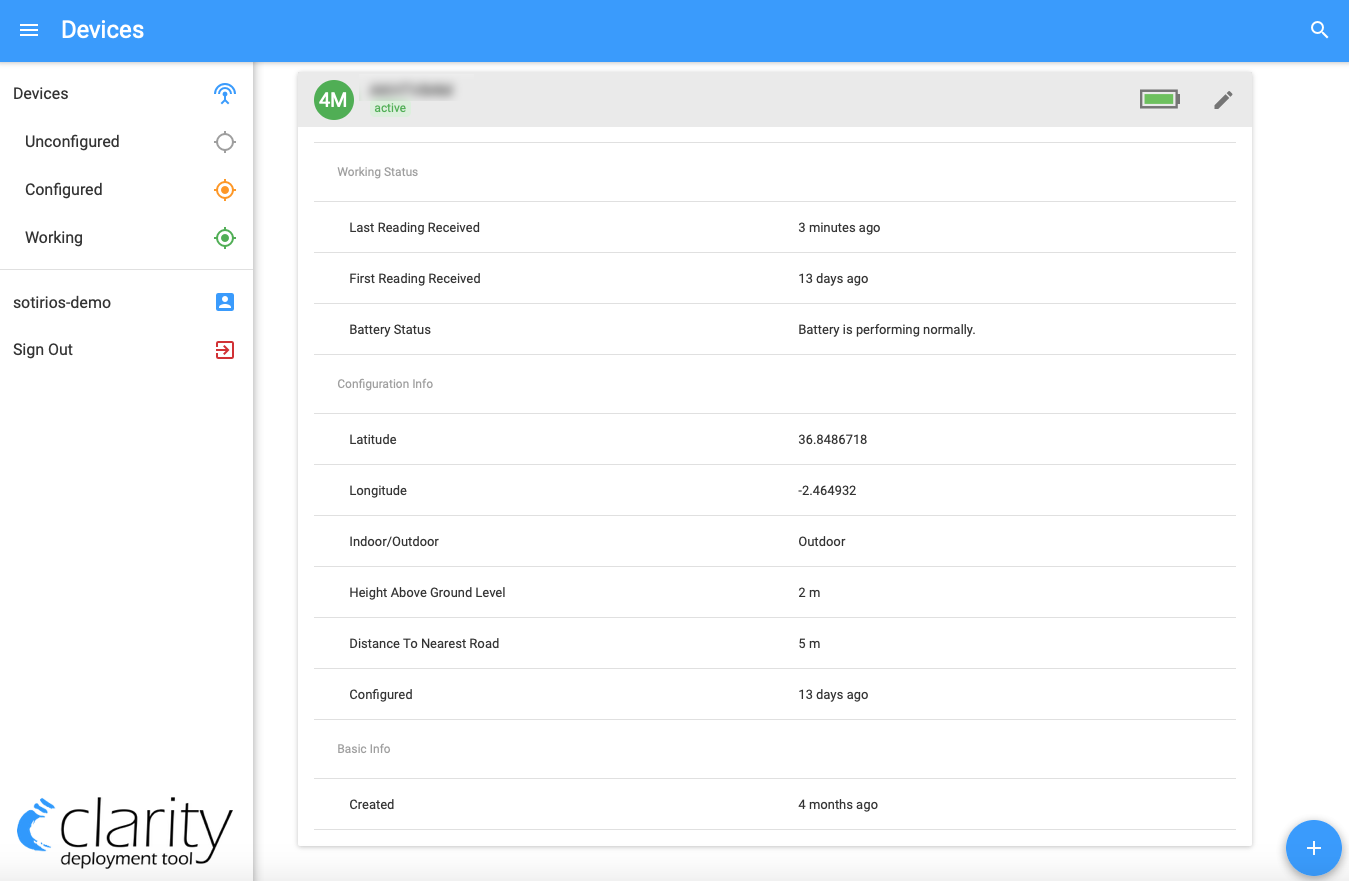Select Devices in the sidebar
1349x881 pixels.
click(41, 94)
